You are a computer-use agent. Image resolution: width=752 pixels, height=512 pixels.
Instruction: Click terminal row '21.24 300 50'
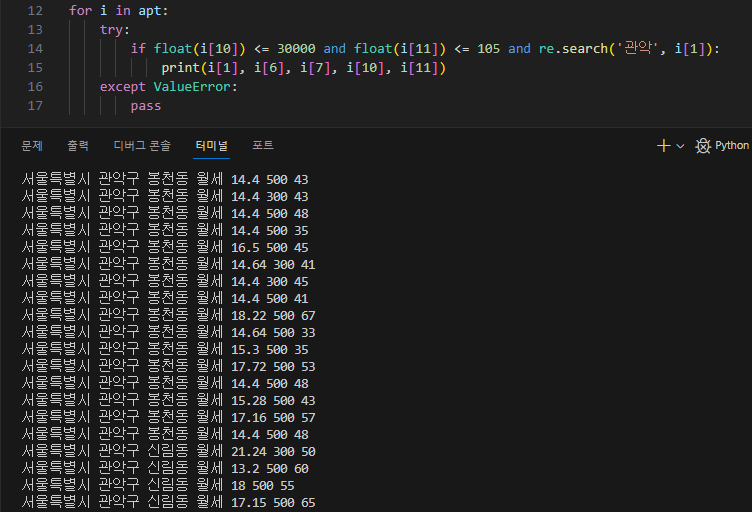pos(168,452)
